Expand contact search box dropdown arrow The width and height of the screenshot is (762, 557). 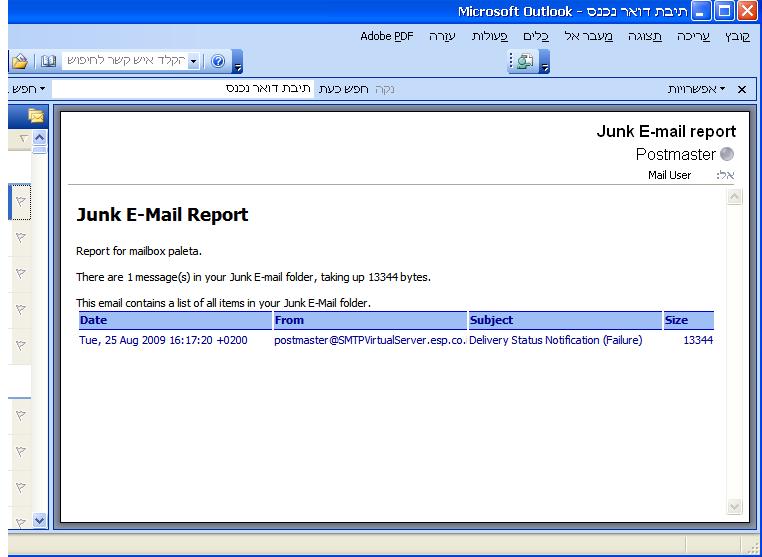pyautogui.click(x=193, y=61)
